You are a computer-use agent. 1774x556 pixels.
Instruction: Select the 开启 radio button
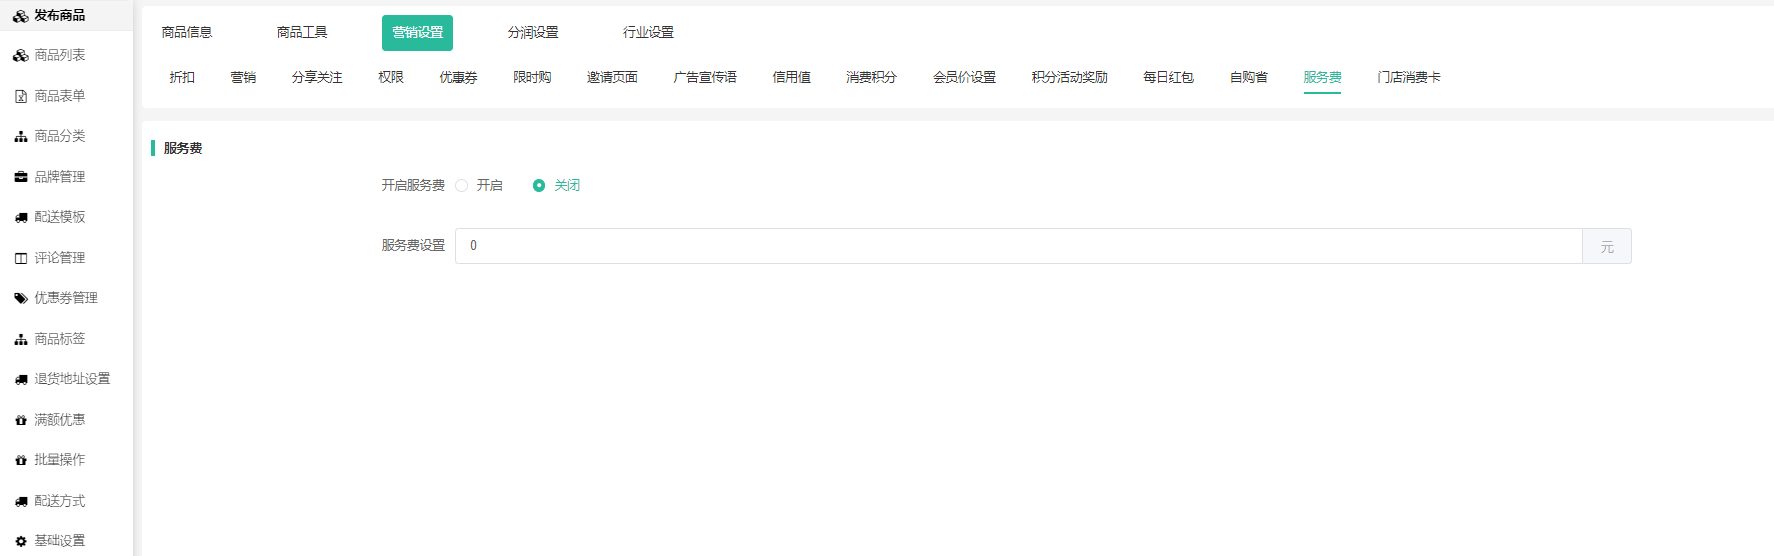tap(461, 186)
